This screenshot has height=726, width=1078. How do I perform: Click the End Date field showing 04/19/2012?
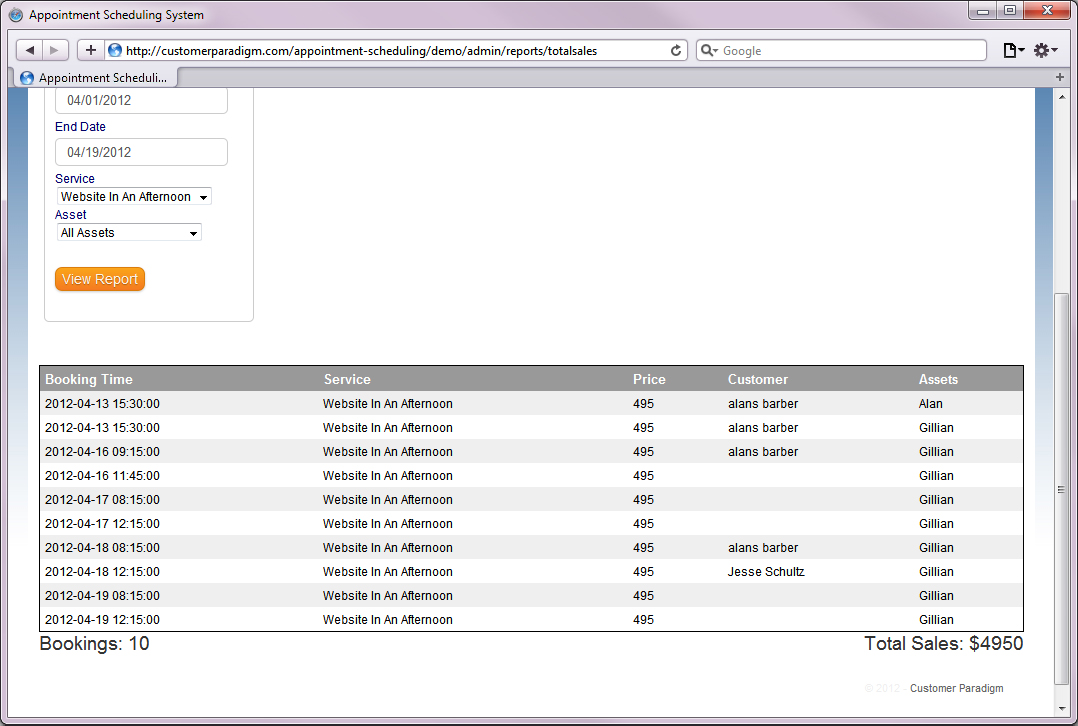coord(140,151)
